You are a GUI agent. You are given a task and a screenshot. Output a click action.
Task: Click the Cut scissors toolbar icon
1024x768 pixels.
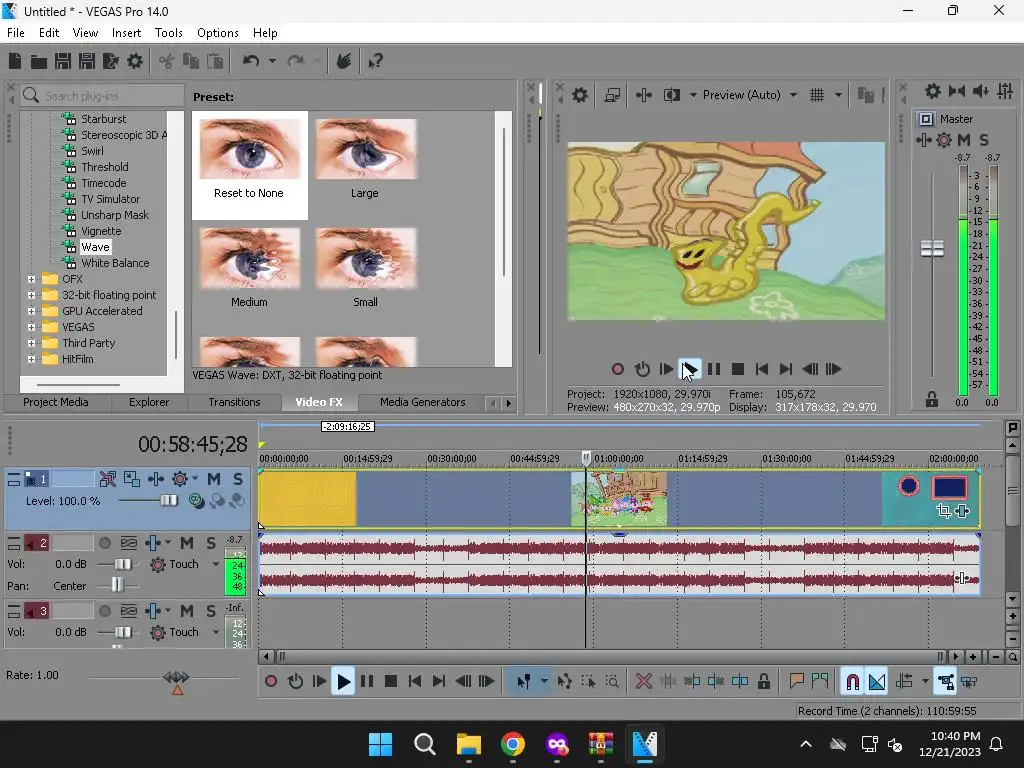point(167,61)
